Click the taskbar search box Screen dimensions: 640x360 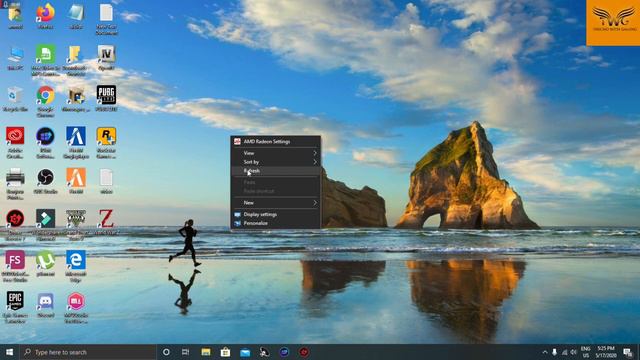click(x=88, y=352)
